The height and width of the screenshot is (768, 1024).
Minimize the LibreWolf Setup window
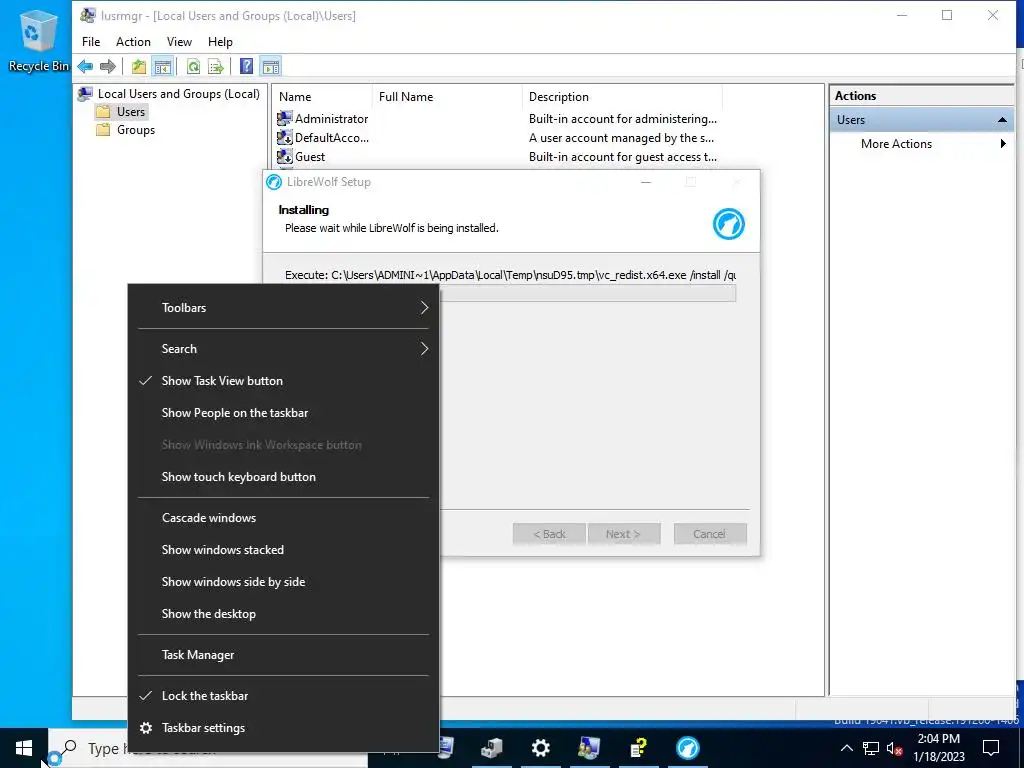[x=646, y=182]
